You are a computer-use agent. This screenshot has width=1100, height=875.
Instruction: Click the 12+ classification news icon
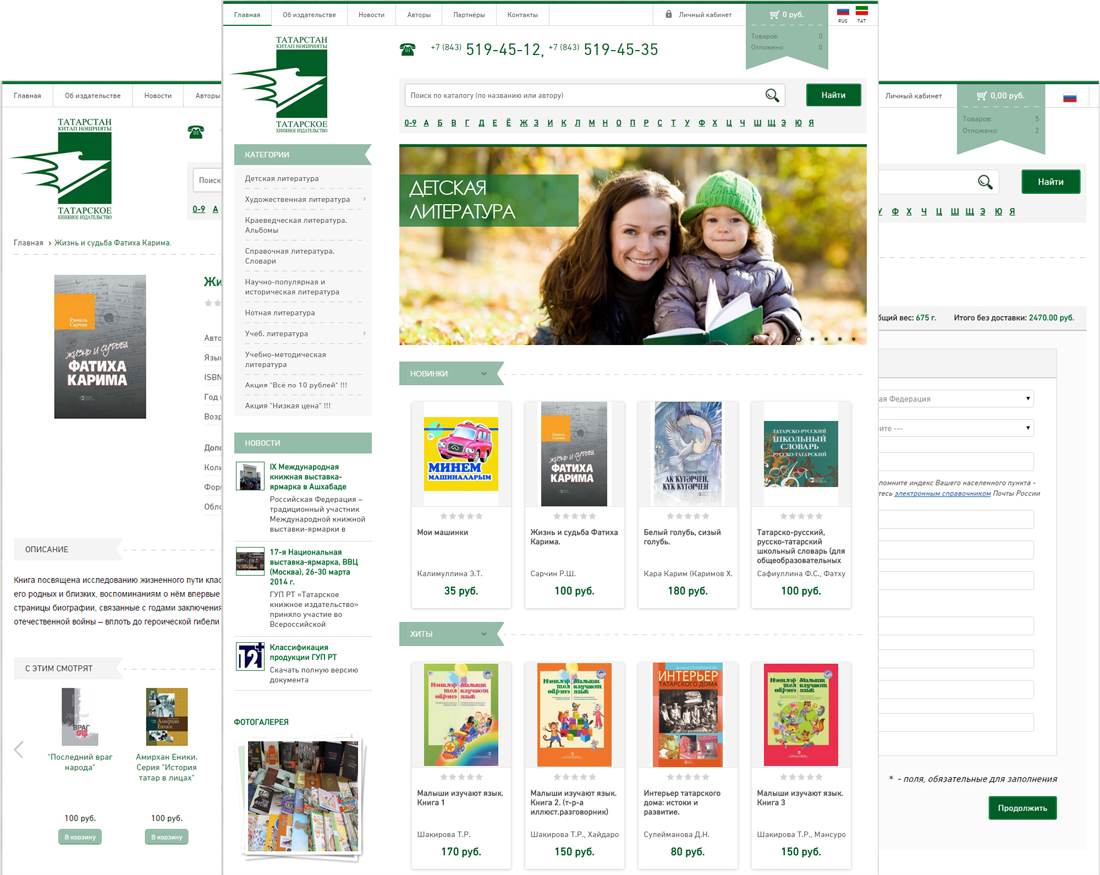click(250, 657)
